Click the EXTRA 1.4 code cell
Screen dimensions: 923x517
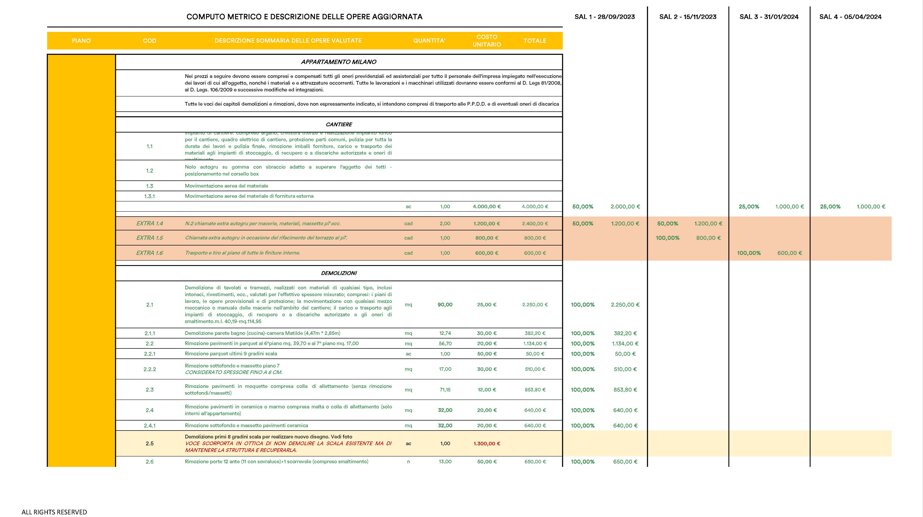[149, 223]
